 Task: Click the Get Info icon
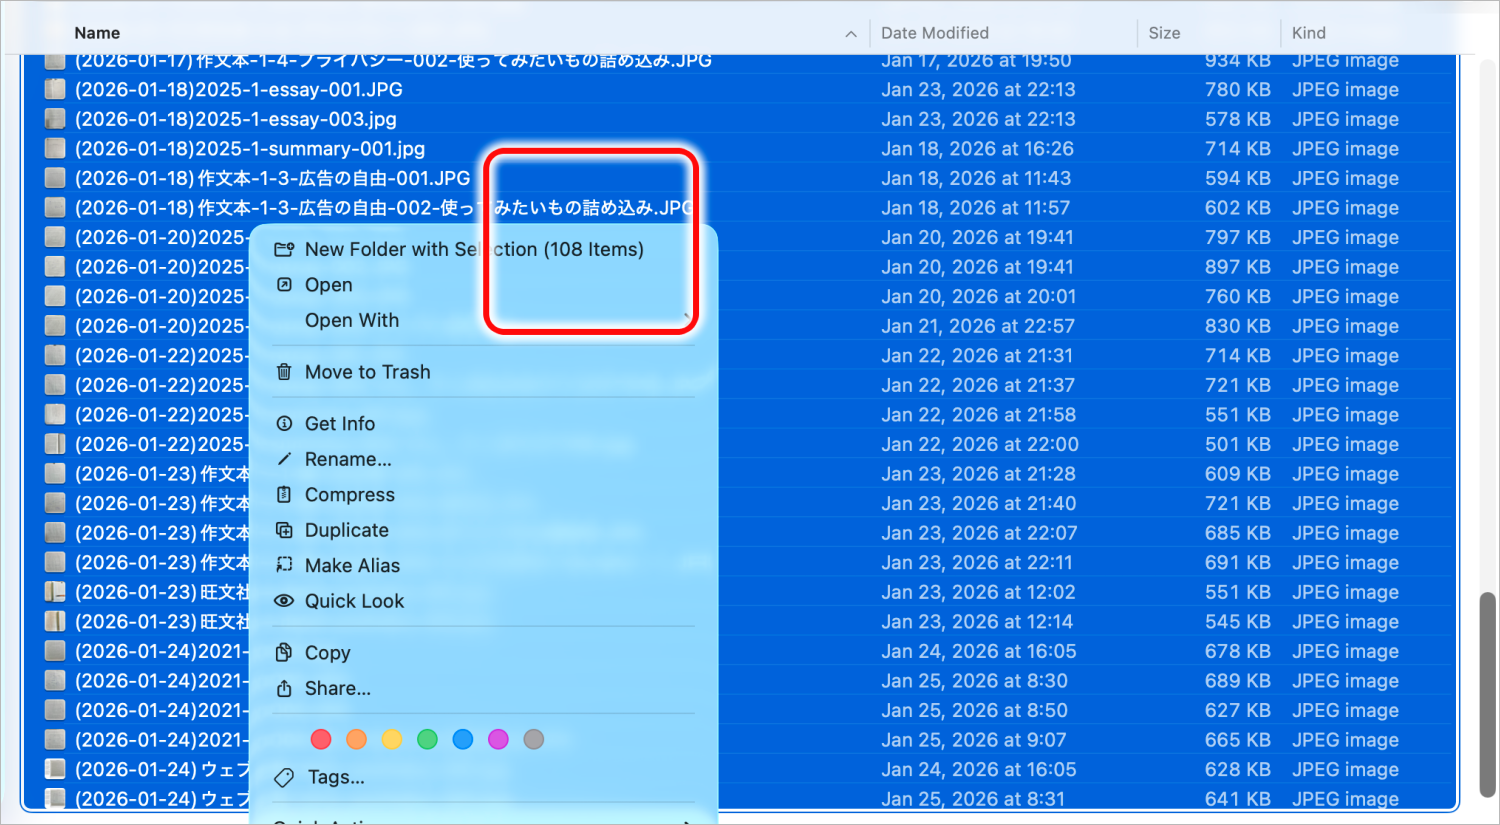pyautogui.click(x=284, y=424)
